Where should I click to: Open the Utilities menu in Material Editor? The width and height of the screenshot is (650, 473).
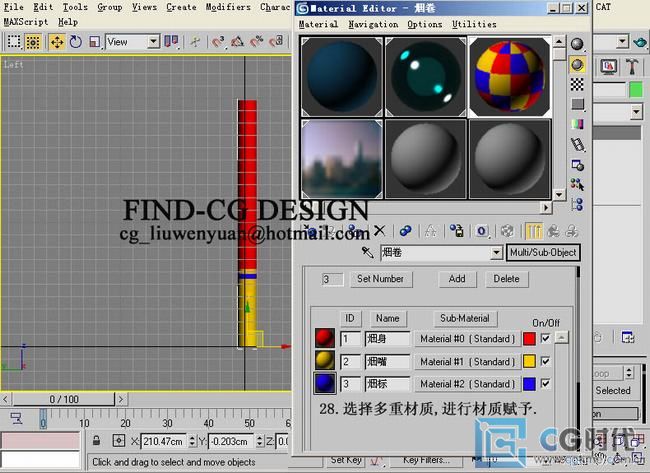point(474,24)
